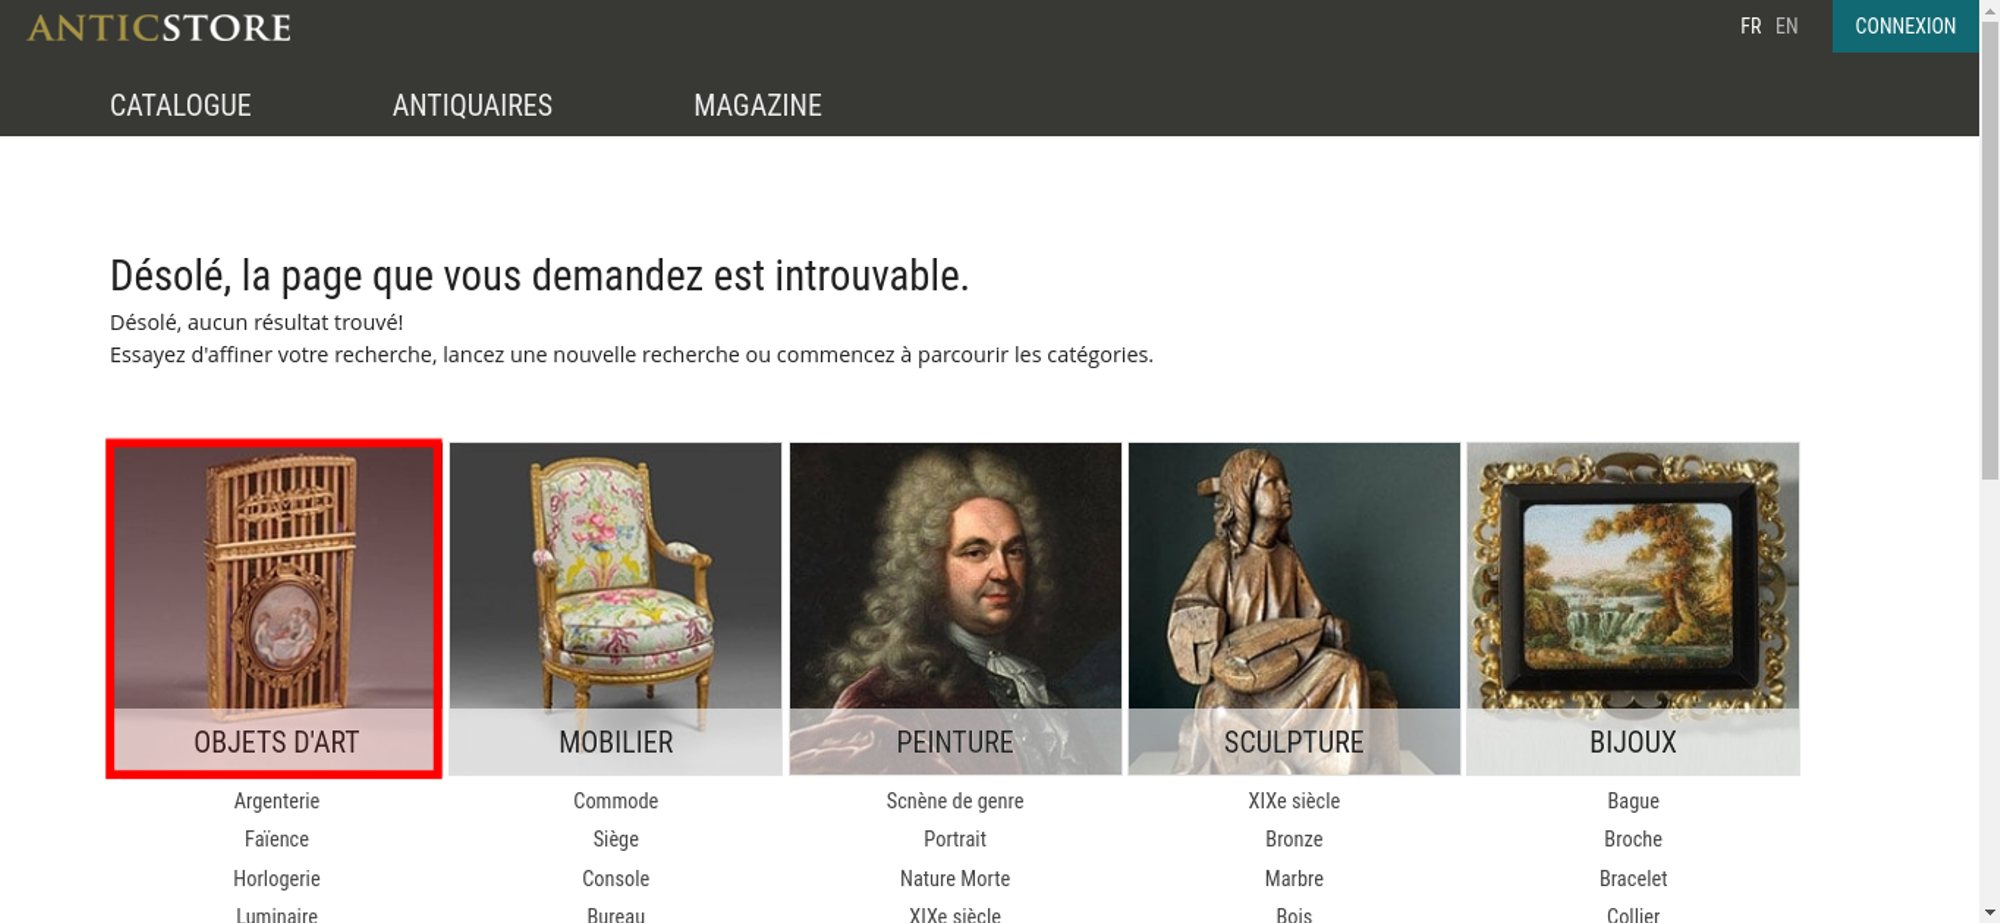Click the scrollbar down arrow
This screenshot has height=923, width=2000.
point(1990,912)
